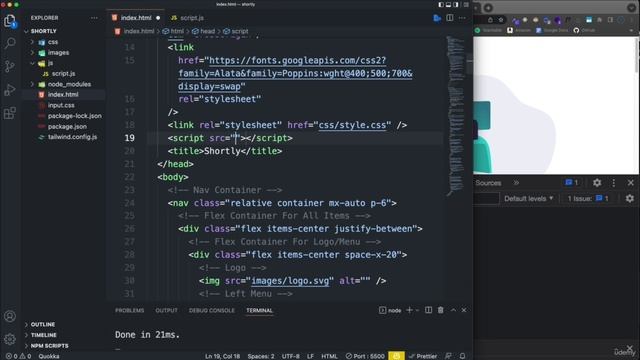Customize layout icon in title bar
Screen dimensions: 640x360
(466, 4)
